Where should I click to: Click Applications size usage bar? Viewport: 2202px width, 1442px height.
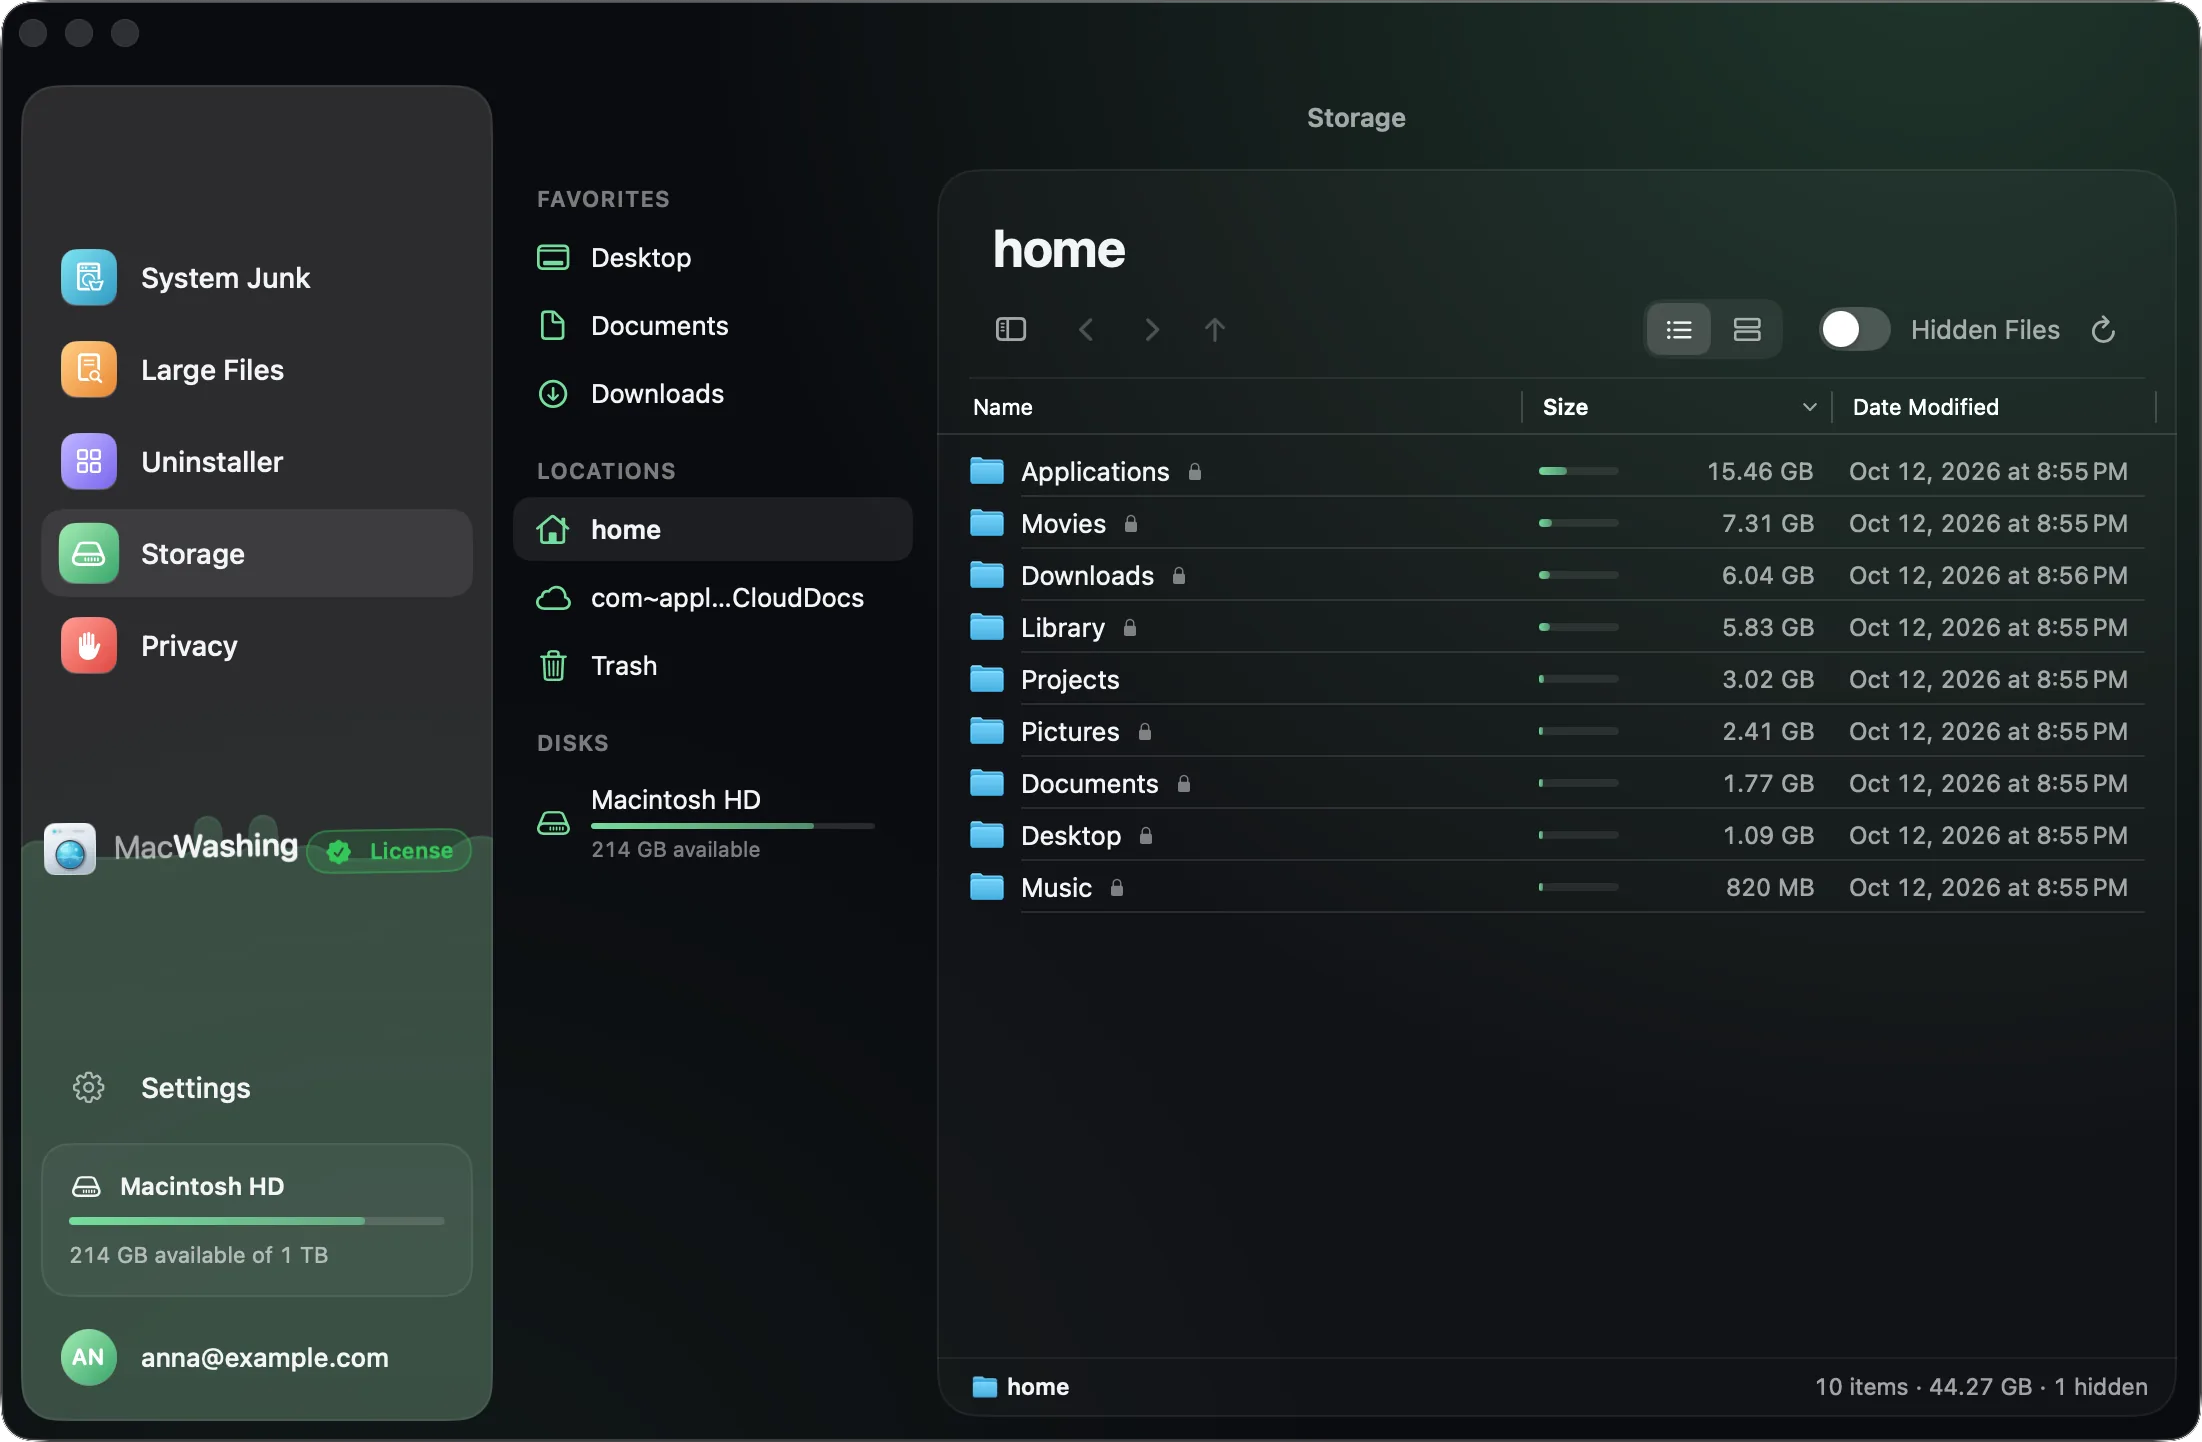tap(1578, 471)
